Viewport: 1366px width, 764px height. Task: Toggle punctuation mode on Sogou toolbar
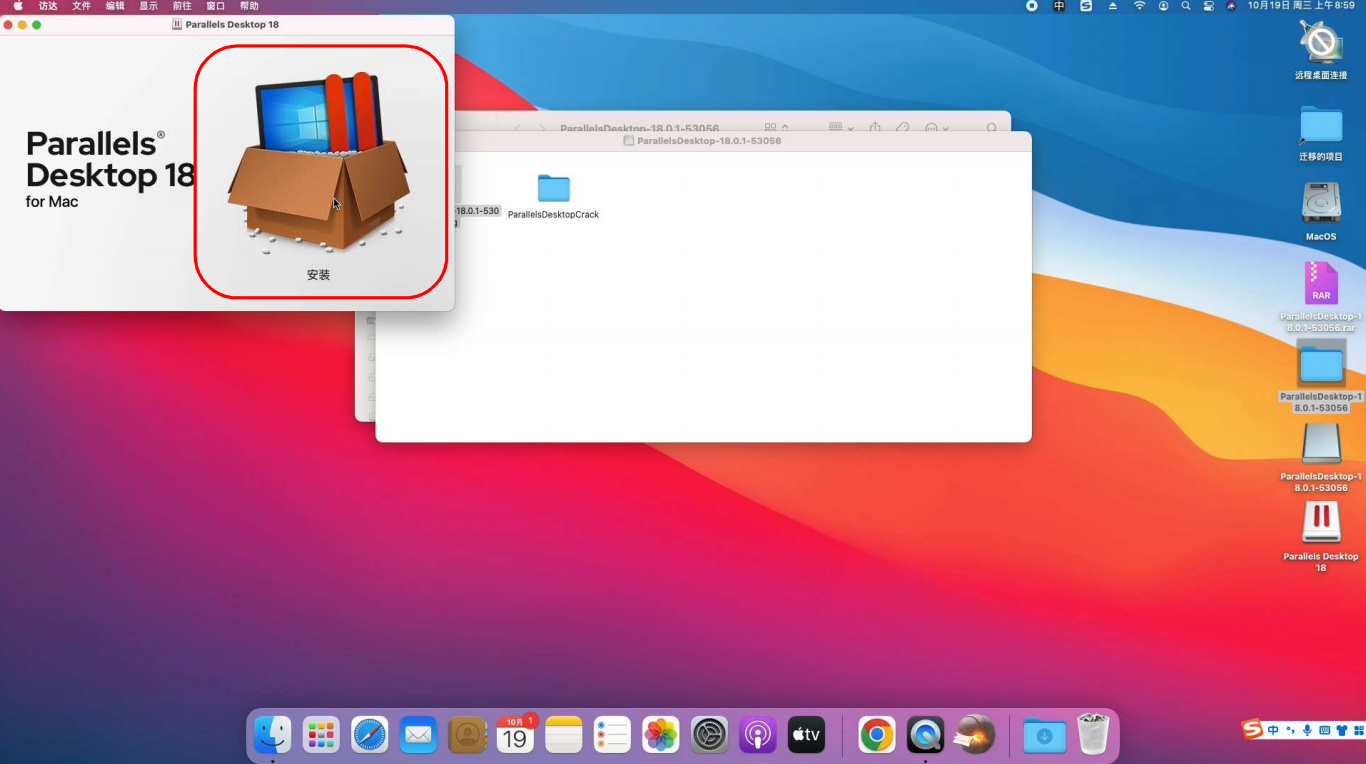(1290, 731)
